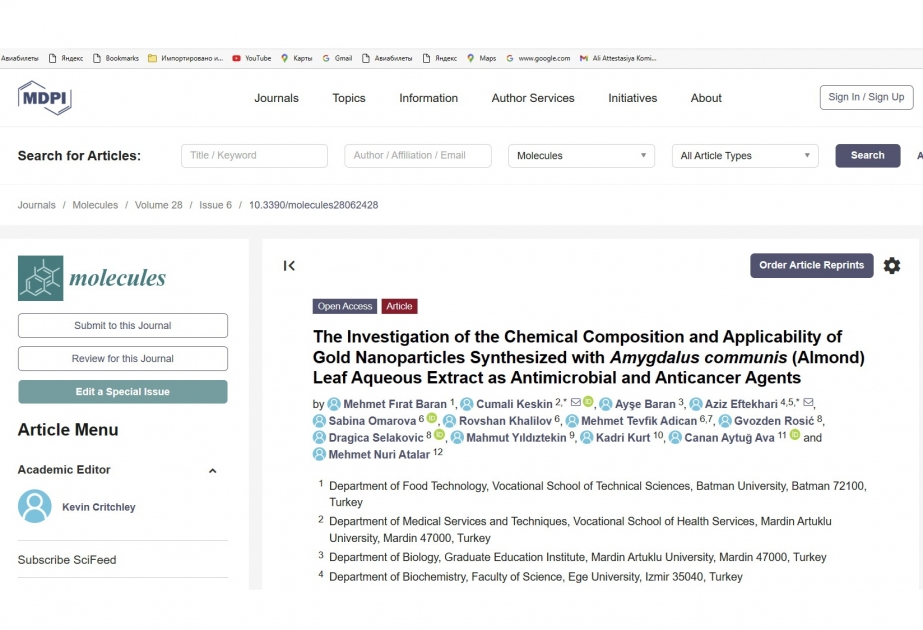The height and width of the screenshot is (630, 923).
Task: Click profile icon next to Mehmet Fırat Baran
Action: (x=334, y=404)
